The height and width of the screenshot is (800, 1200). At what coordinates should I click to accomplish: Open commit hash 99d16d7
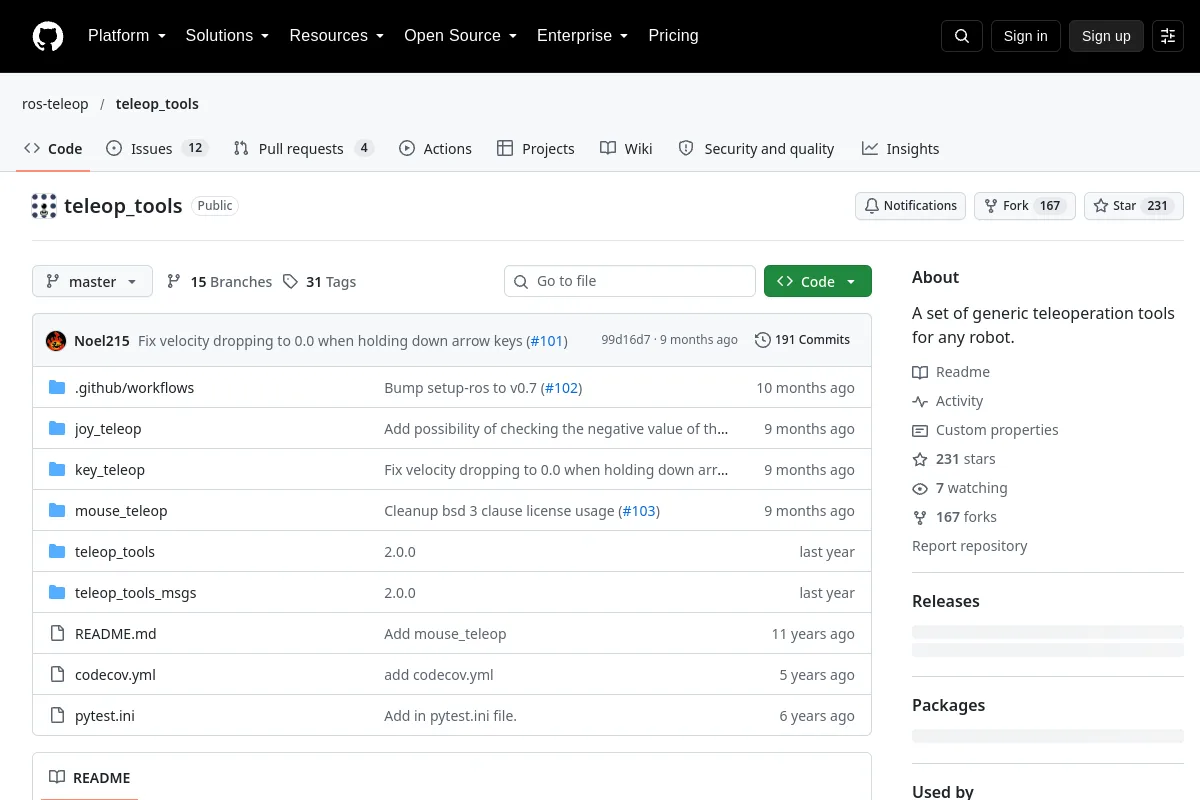pos(626,340)
